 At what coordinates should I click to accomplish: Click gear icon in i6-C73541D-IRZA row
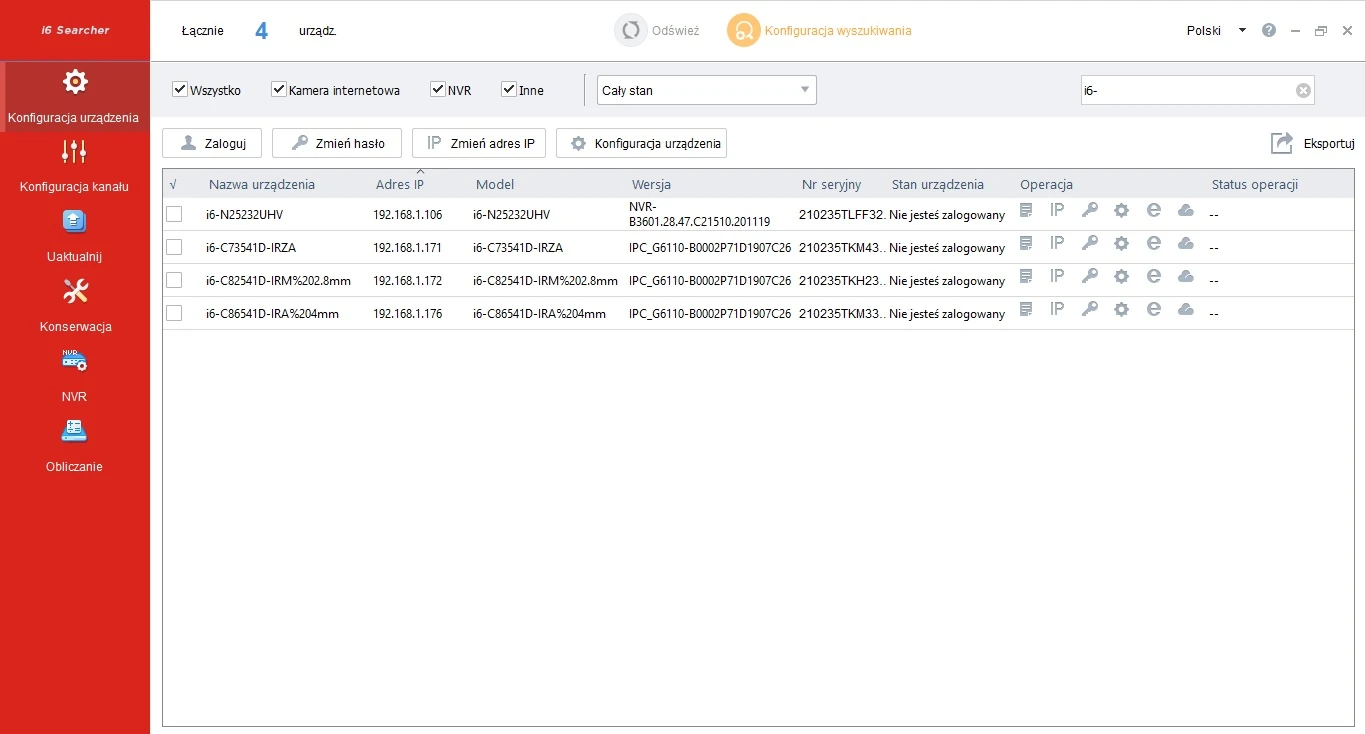click(1122, 244)
